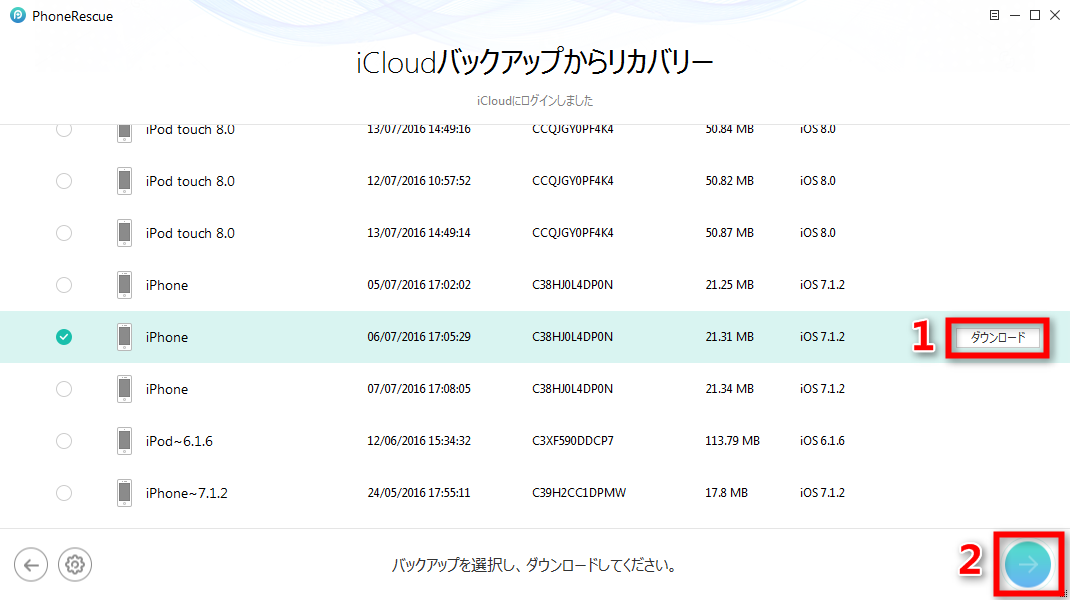Click device icon of 06/07/2016 iPhone backup
The height and width of the screenshot is (600, 1070).
[124, 337]
